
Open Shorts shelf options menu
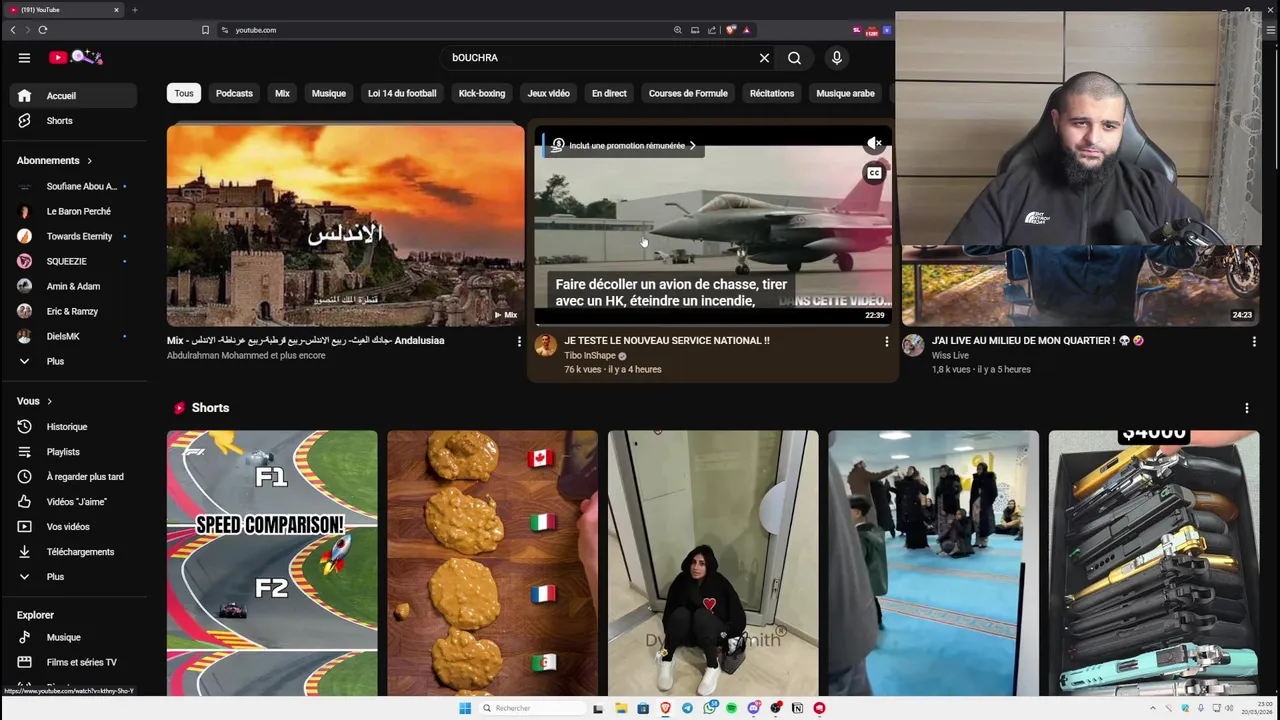tap(1246, 408)
